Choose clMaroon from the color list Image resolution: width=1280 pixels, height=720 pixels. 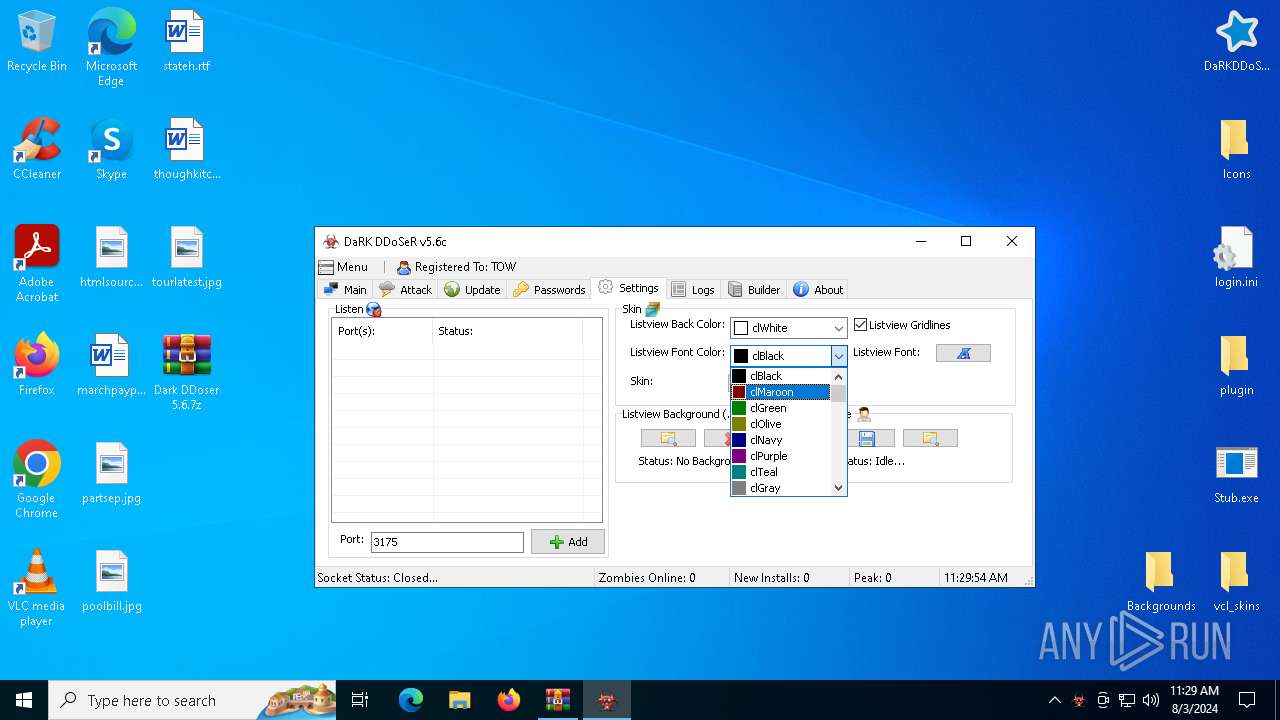coord(781,392)
